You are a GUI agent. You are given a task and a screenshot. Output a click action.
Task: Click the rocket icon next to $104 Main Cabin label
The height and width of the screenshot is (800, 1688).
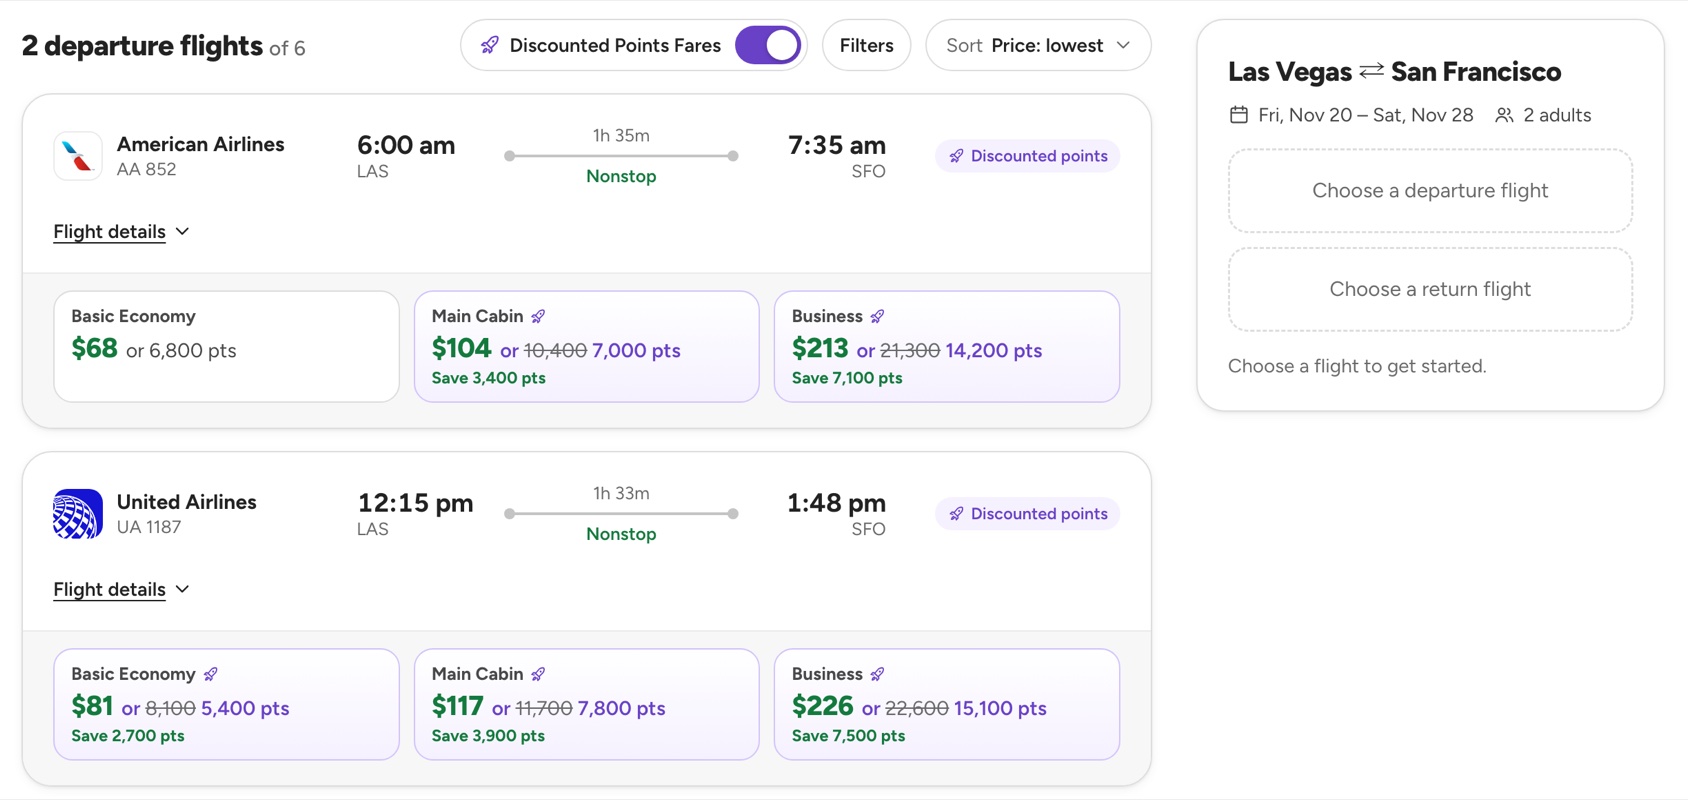click(x=538, y=317)
